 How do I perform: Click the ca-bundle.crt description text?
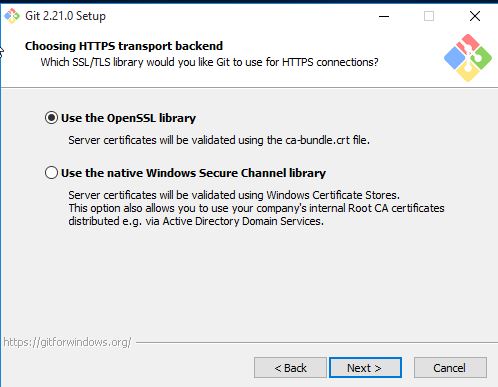(x=219, y=140)
